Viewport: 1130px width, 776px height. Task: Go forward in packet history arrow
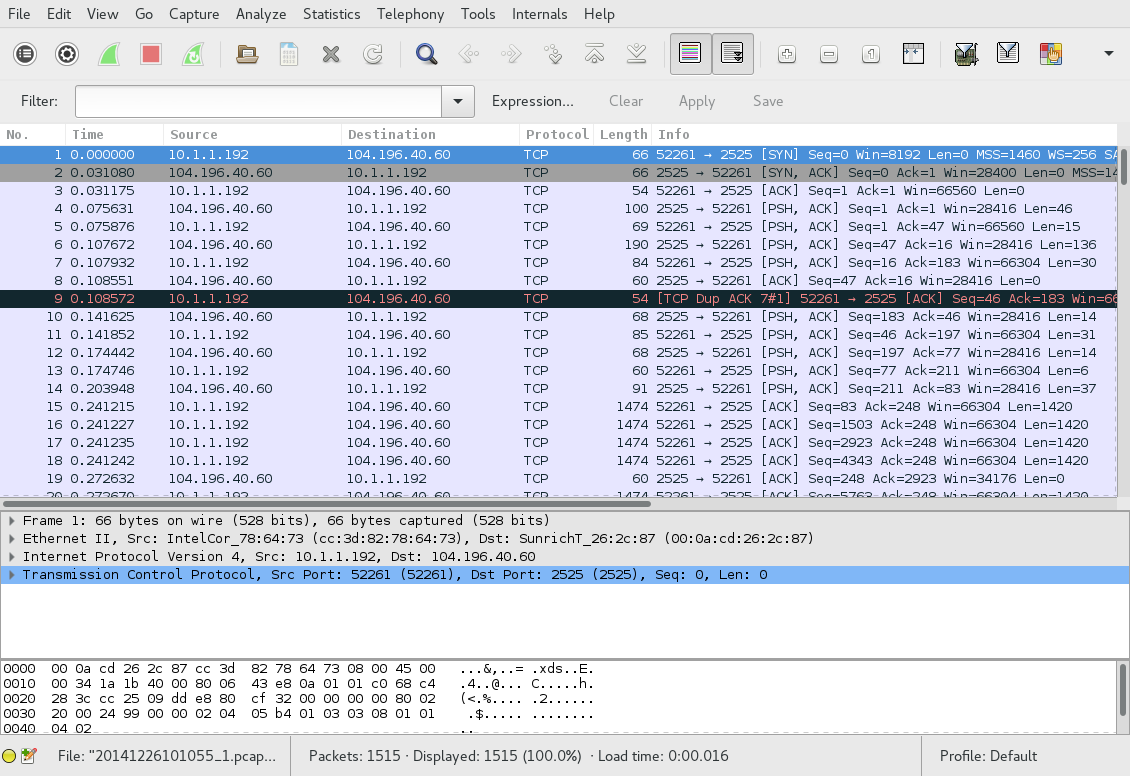[x=511, y=54]
